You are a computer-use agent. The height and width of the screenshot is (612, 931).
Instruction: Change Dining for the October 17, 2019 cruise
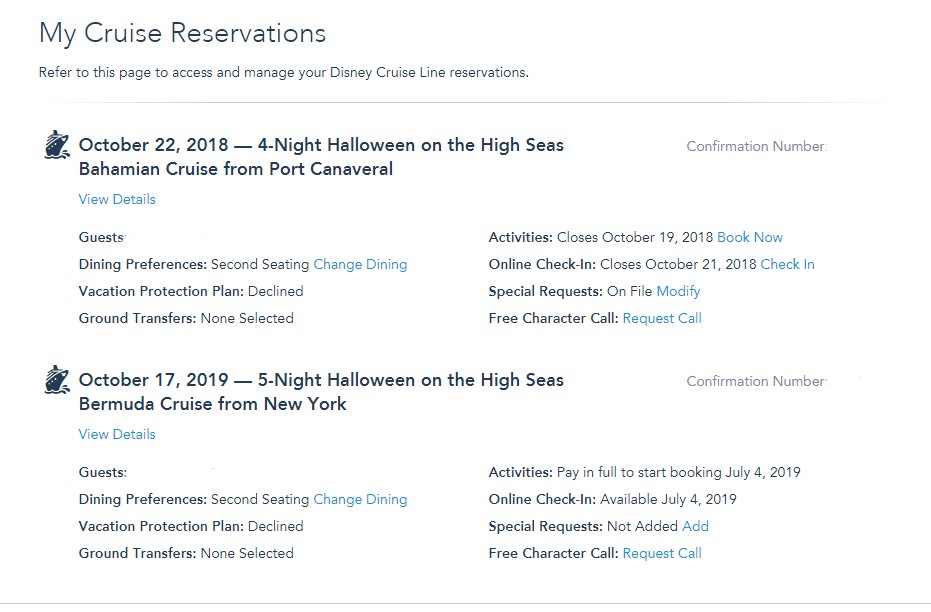pyautogui.click(x=360, y=500)
